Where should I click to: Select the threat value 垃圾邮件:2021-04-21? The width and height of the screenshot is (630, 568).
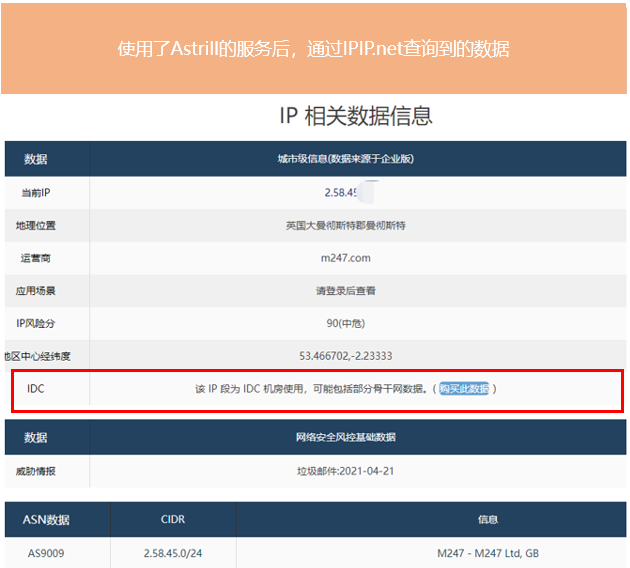(x=346, y=471)
